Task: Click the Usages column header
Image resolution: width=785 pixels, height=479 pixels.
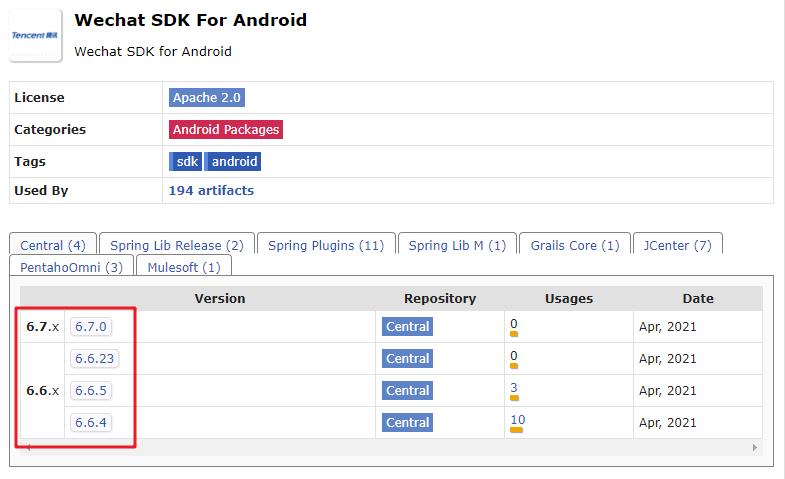Action: point(569,299)
